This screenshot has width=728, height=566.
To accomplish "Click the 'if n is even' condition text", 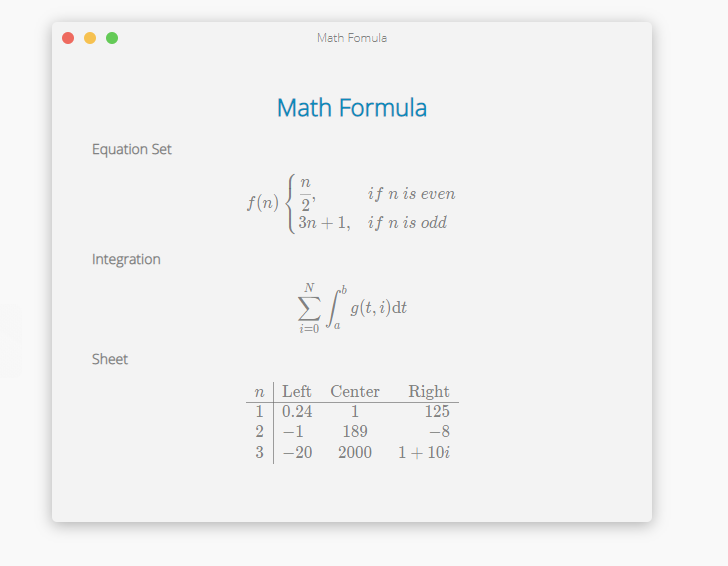I will tap(411, 193).
